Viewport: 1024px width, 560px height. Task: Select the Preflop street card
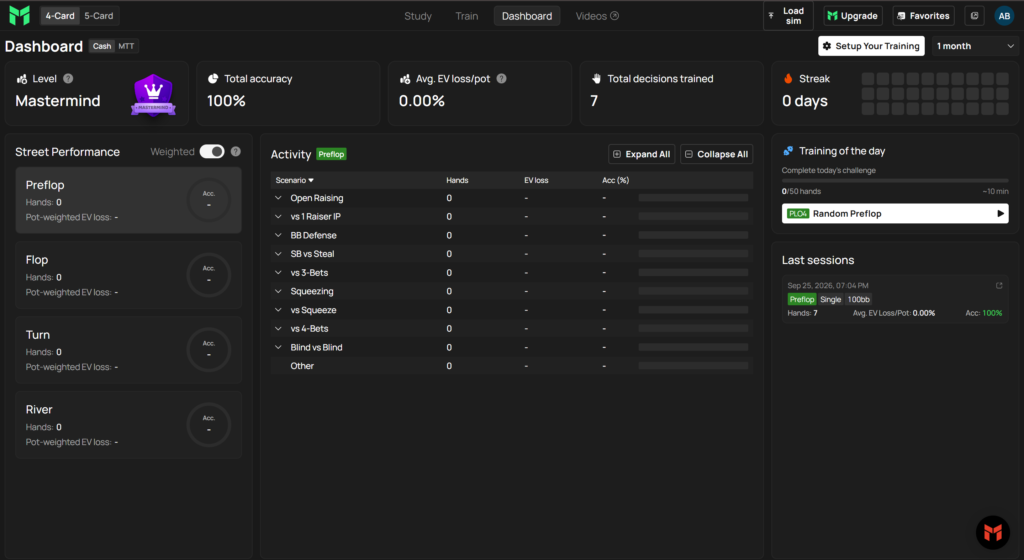click(129, 200)
